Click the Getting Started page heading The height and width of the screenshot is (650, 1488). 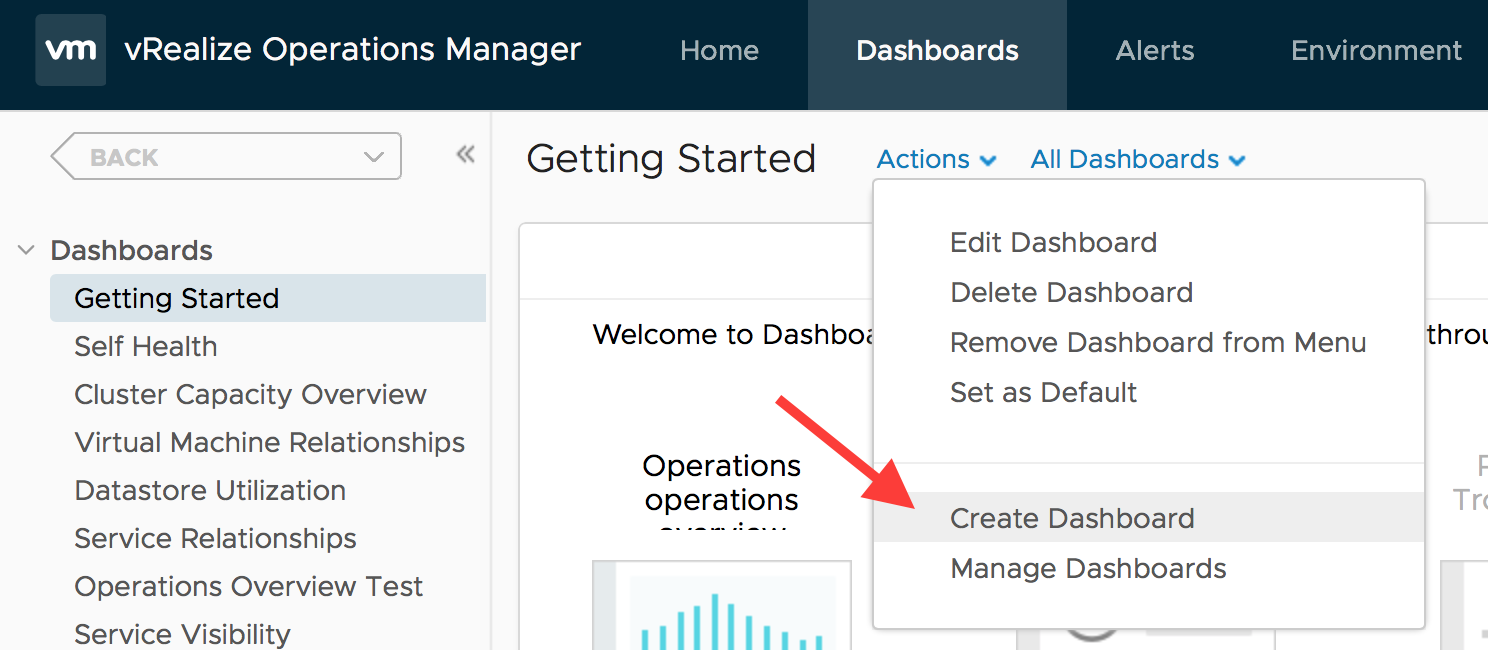(671, 159)
